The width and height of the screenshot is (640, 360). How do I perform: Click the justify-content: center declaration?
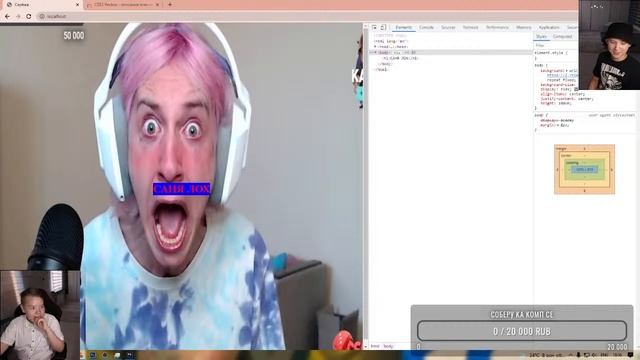(567, 98)
